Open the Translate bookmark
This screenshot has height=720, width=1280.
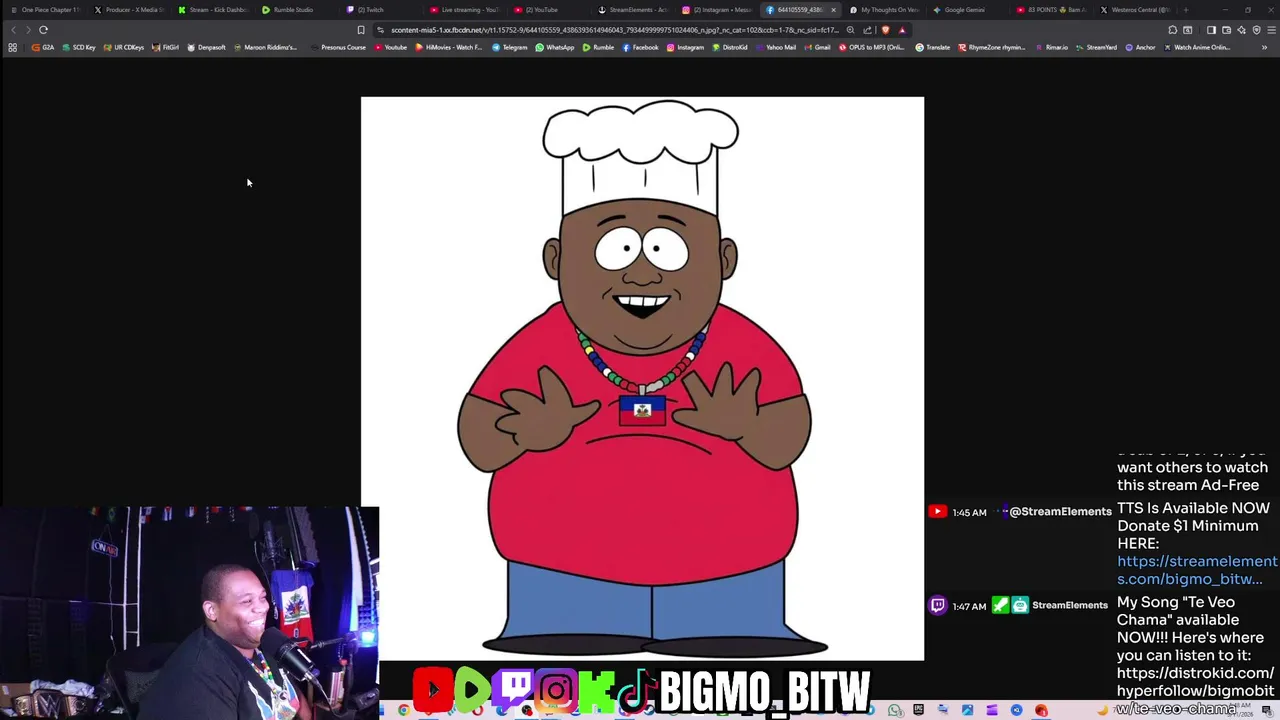pyautogui.click(x=933, y=47)
